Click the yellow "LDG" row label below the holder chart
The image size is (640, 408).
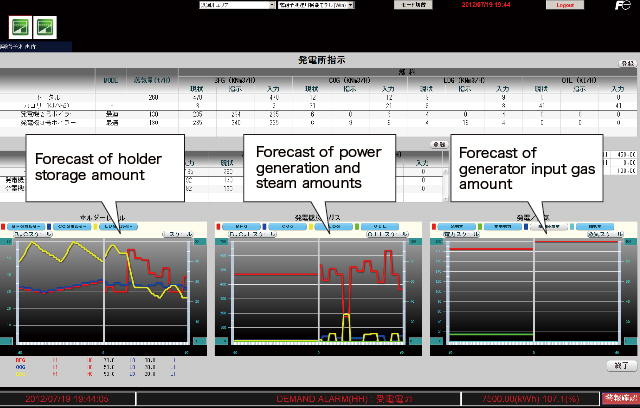20,374
